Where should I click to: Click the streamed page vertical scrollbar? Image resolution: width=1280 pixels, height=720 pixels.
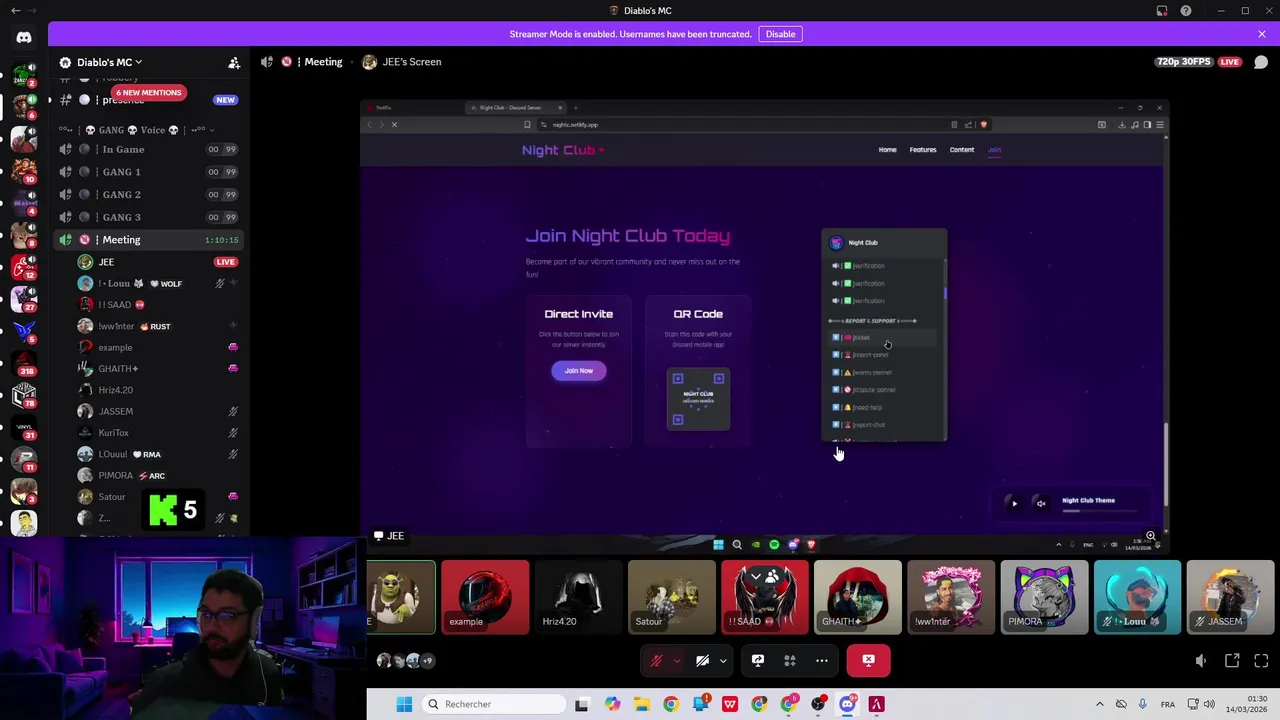click(x=1165, y=465)
